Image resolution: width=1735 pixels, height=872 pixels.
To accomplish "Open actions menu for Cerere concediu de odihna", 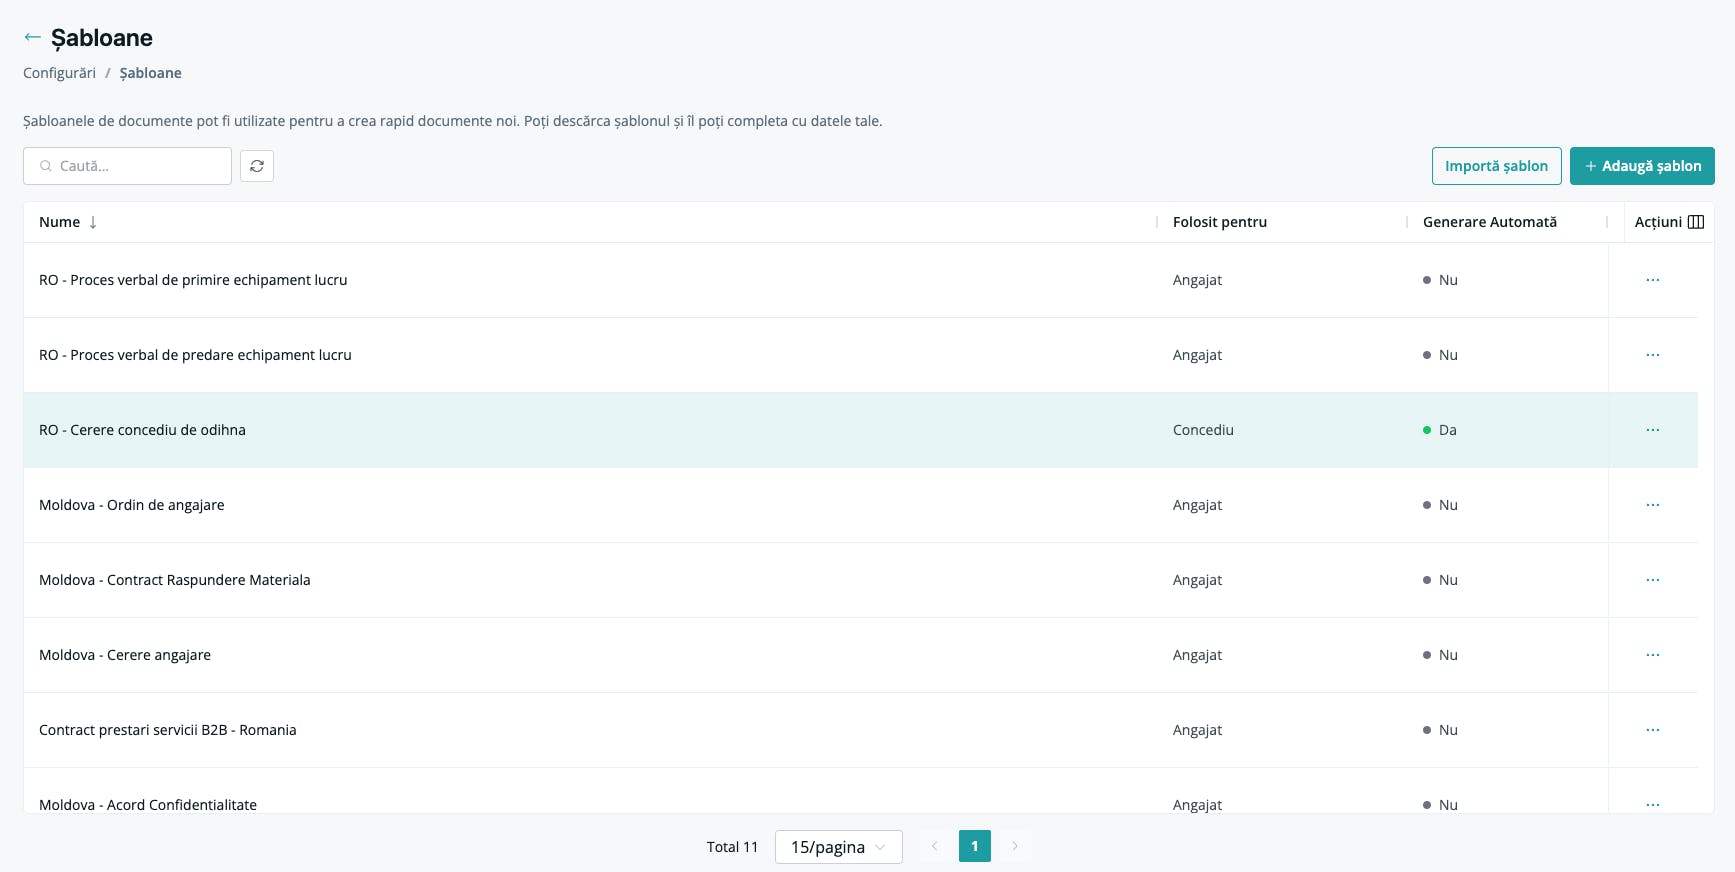I will pos(1653,430).
